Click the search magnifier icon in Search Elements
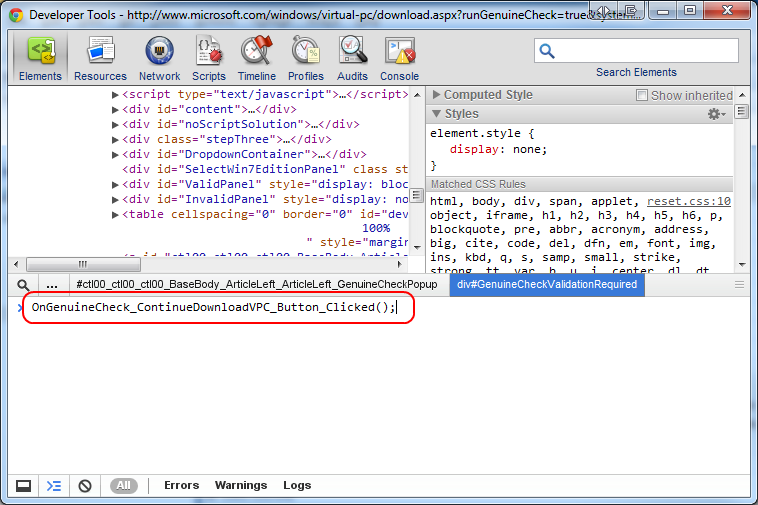Viewport: 758px width, 505px height. coord(547,51)
